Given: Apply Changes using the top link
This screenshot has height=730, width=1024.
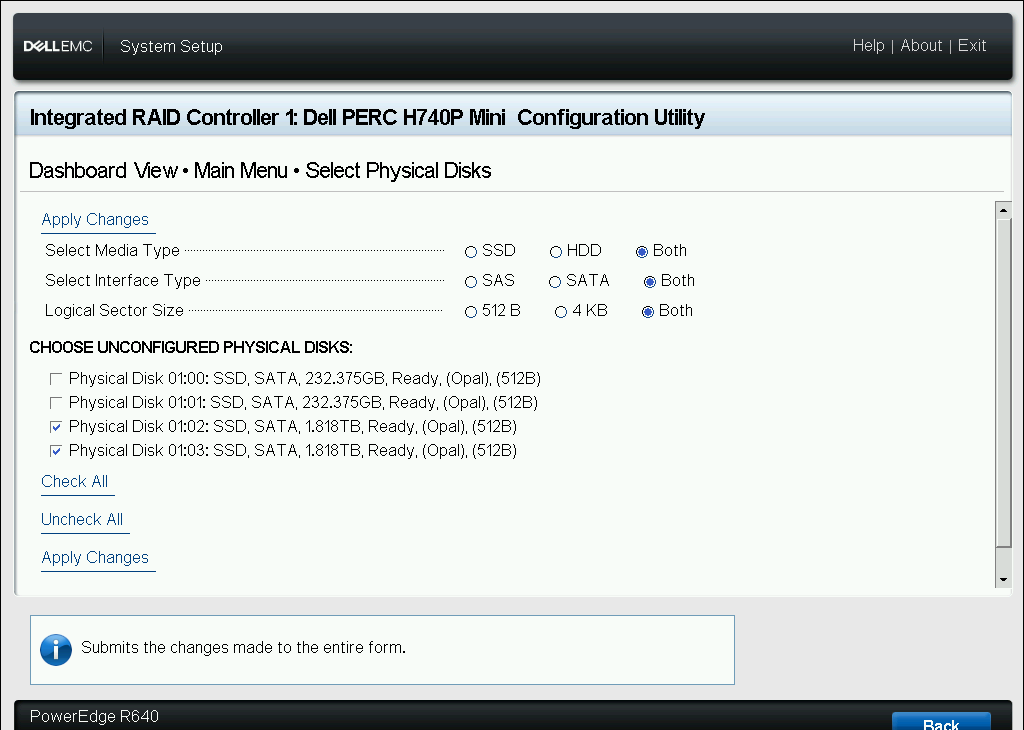Looking at the screenshot, I should (x=97, y=219).
